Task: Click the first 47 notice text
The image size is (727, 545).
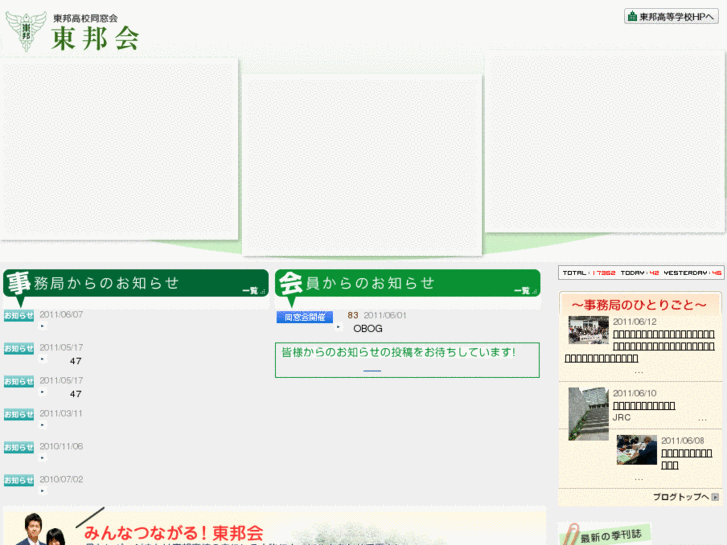Action: pos(76,361)
